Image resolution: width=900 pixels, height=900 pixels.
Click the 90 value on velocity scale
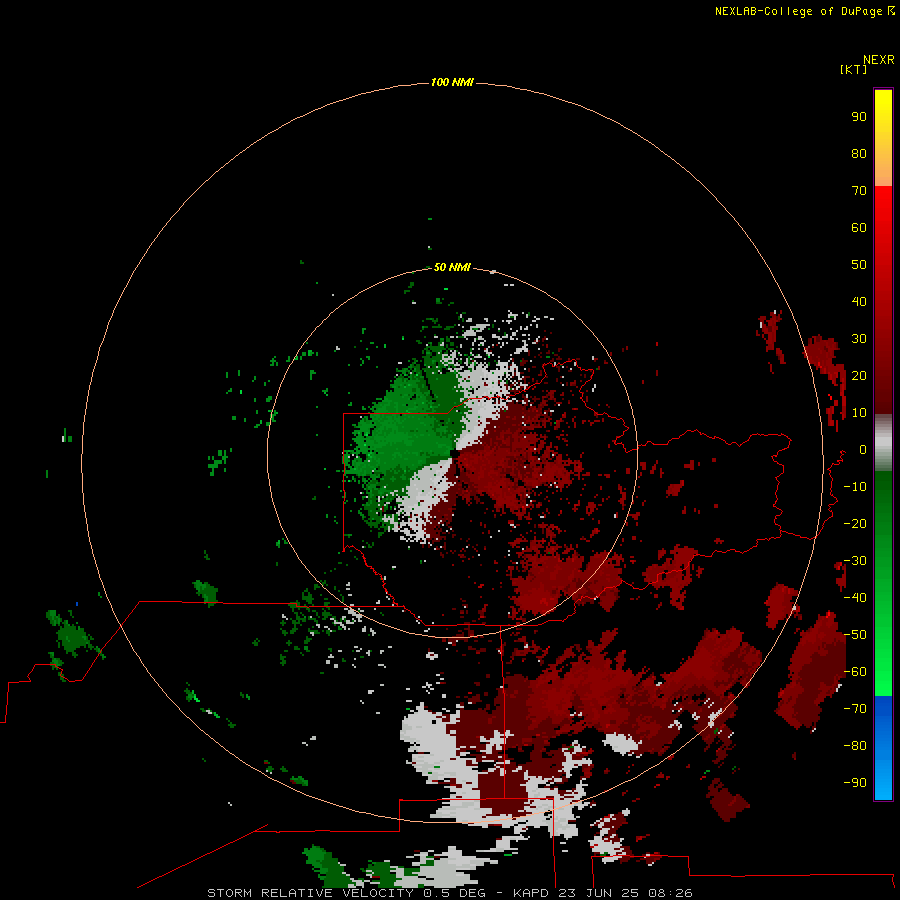point(859,117)
